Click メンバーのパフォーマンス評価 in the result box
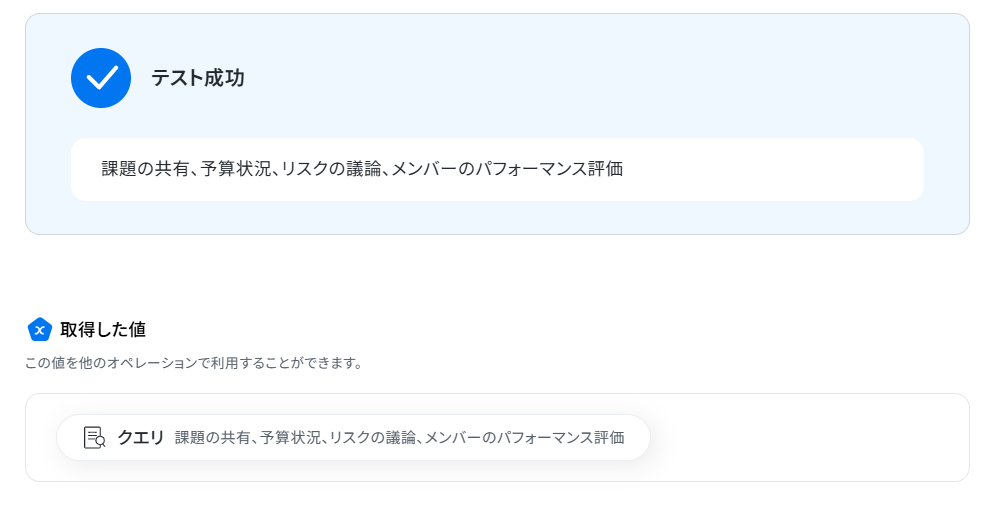Image resolution: width=999 pixels, height=517 pixels. pyautogui.click(x=507, y=169)
